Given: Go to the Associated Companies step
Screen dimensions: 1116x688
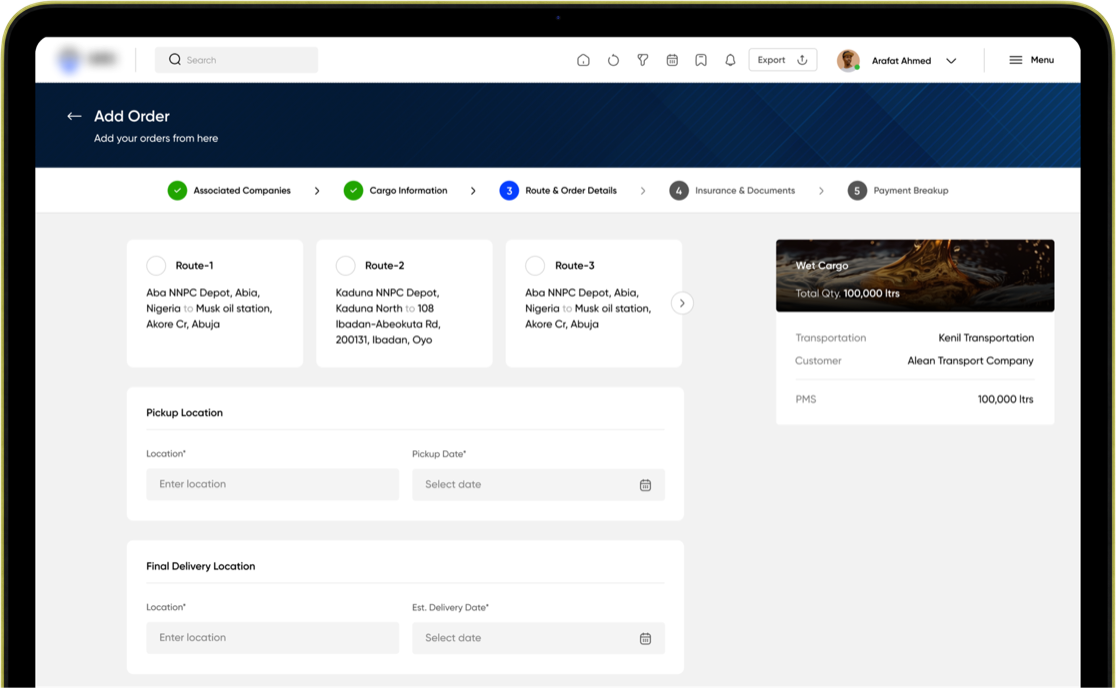Looking at the screenshot, I should click(229, 191).
